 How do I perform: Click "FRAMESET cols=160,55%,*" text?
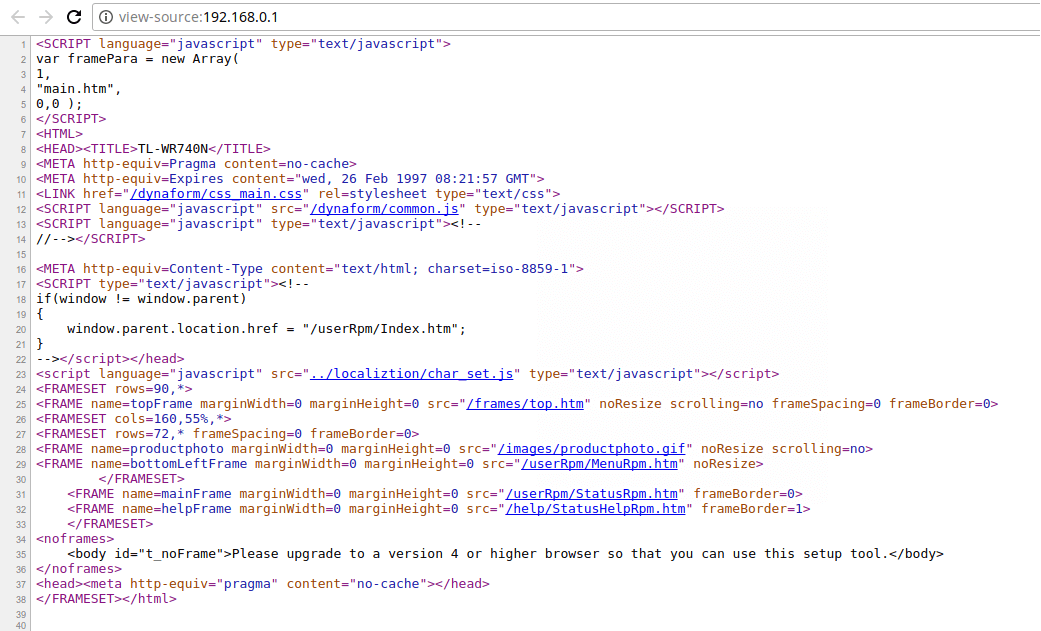click(133, 419)
